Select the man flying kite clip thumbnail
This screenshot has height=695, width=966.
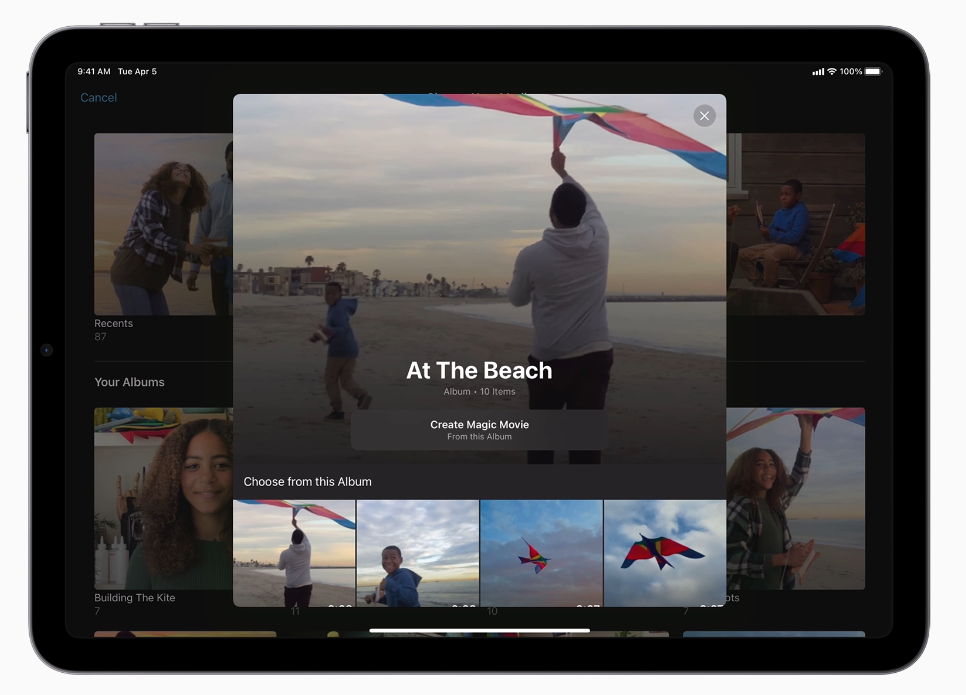pos(294,553)
